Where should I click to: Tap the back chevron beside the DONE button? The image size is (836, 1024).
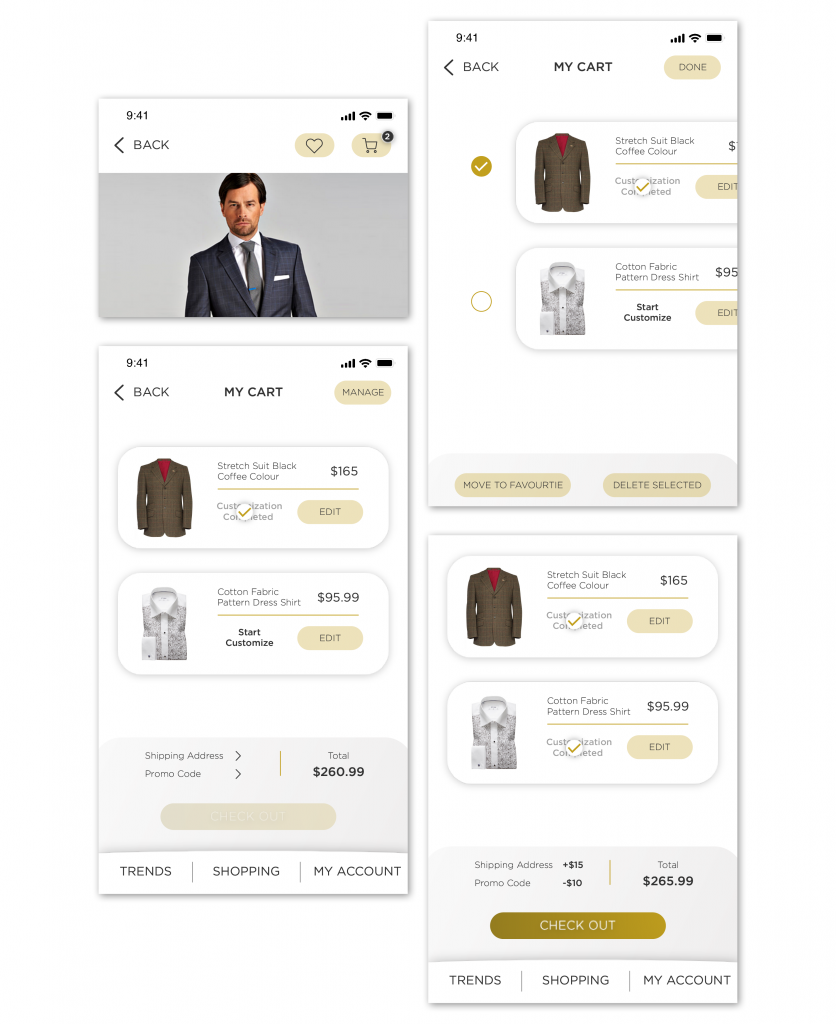pos(449,67)
